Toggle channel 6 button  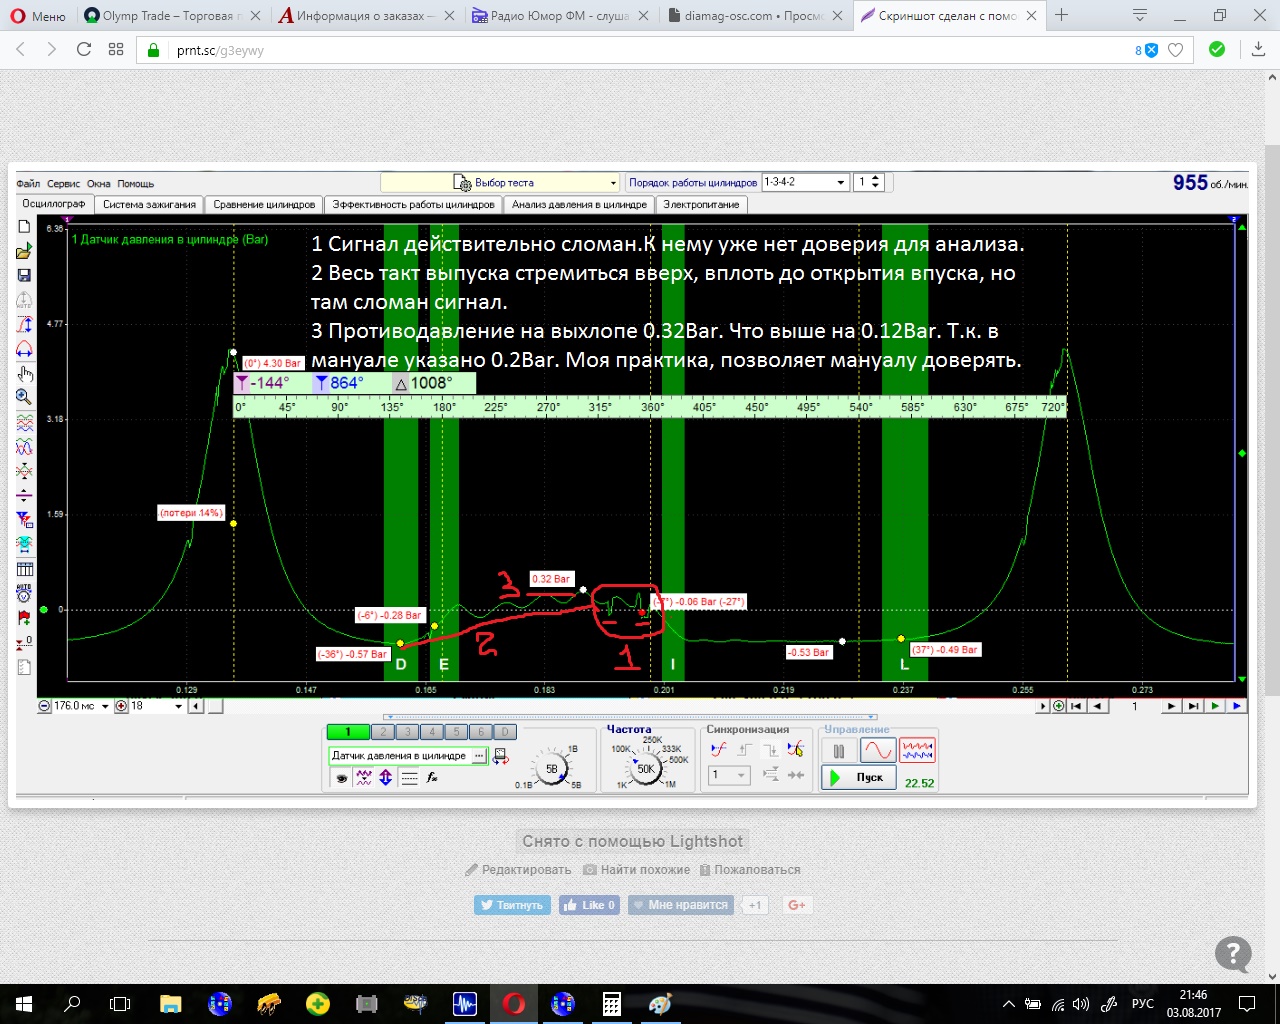[x=481, y=732]
